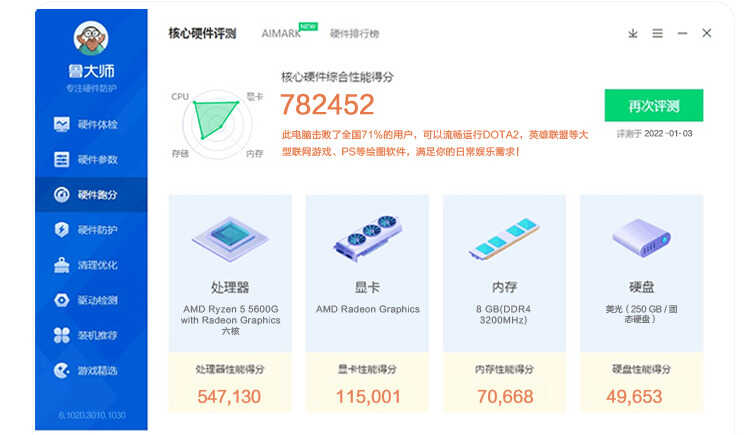Click the 内存 card title
The height and width of the screenshot is (435, 752).
pyautogui.click(x=504, y=287)
